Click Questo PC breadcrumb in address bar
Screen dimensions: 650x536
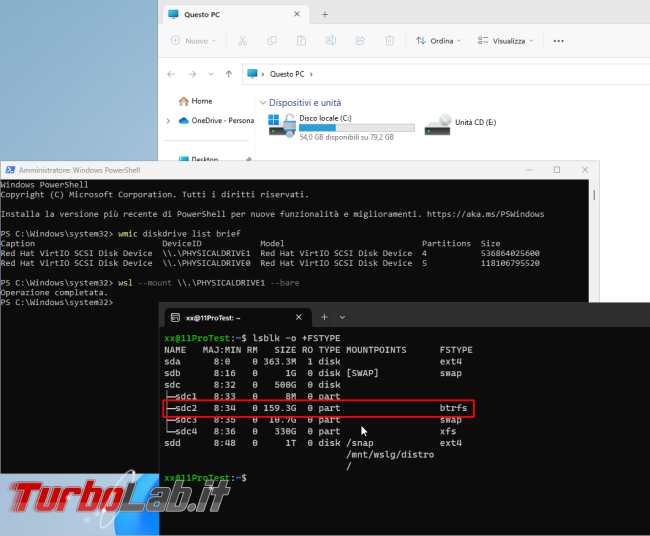tap(287, 74)
